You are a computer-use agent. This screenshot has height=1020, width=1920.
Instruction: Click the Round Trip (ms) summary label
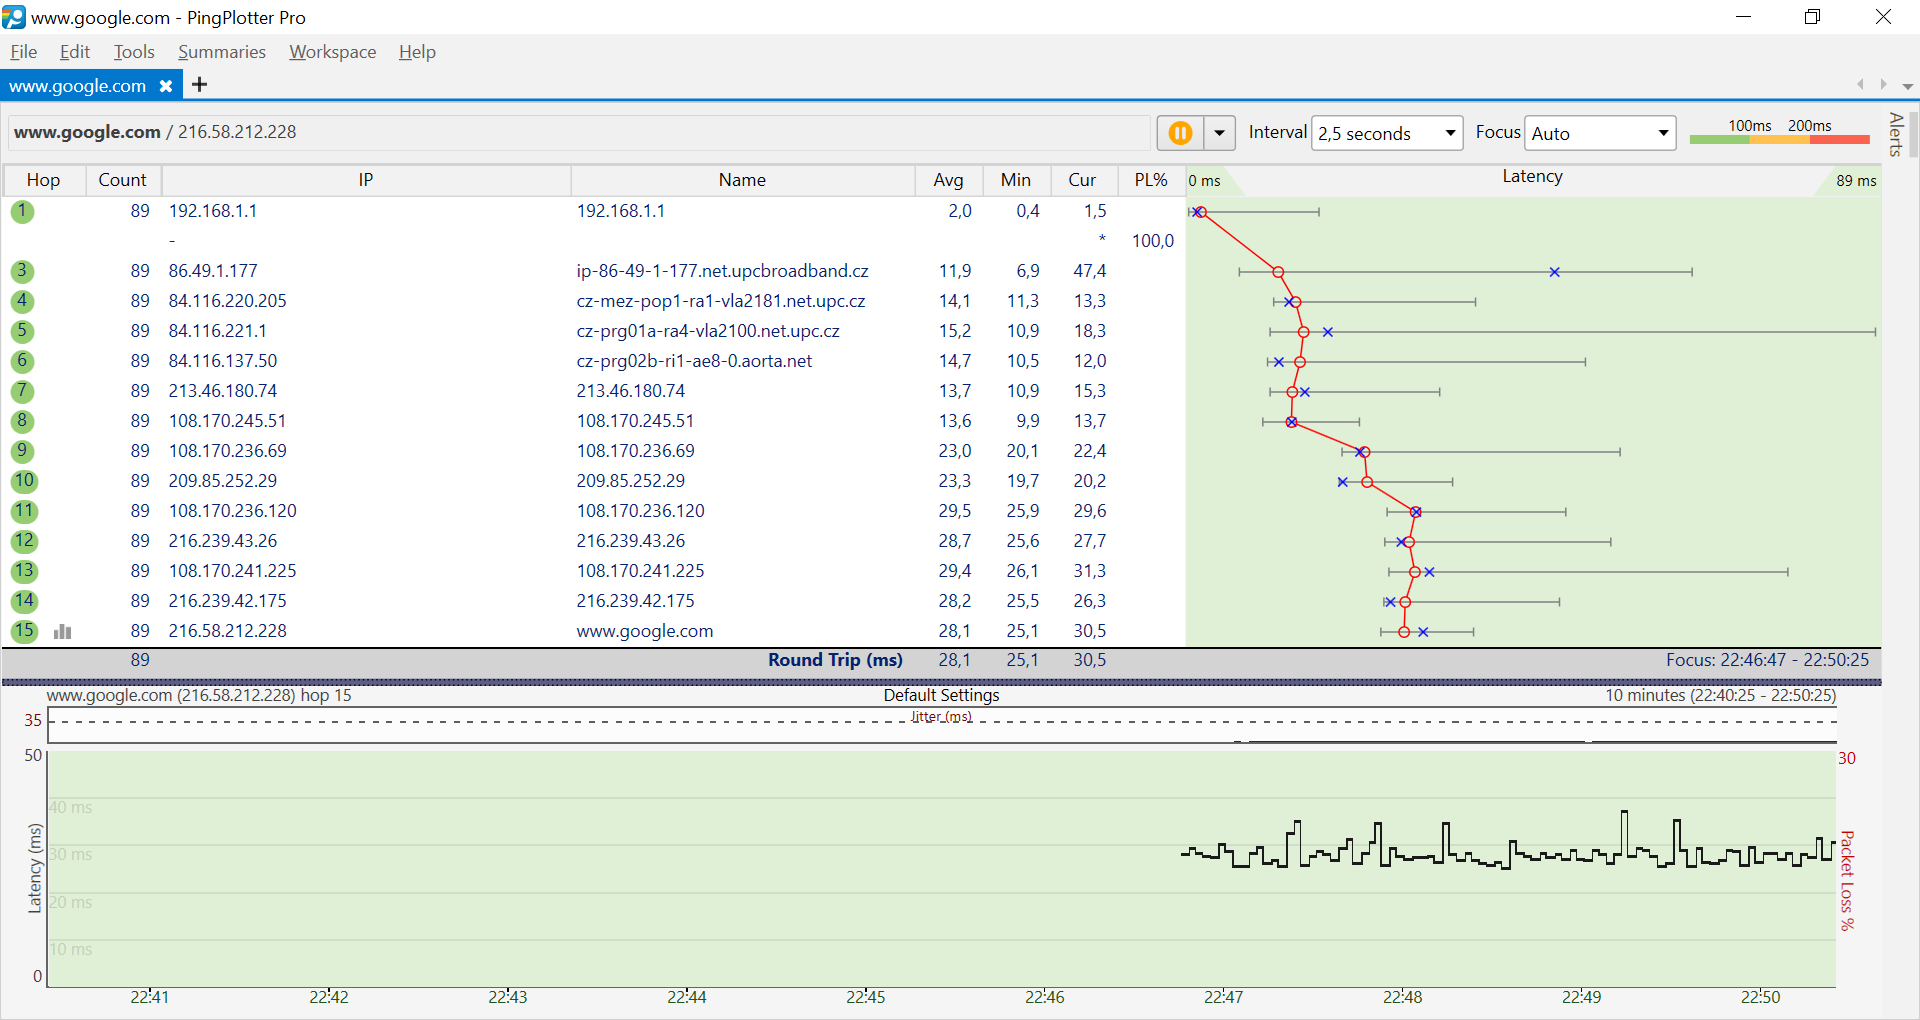coord(835,660)
